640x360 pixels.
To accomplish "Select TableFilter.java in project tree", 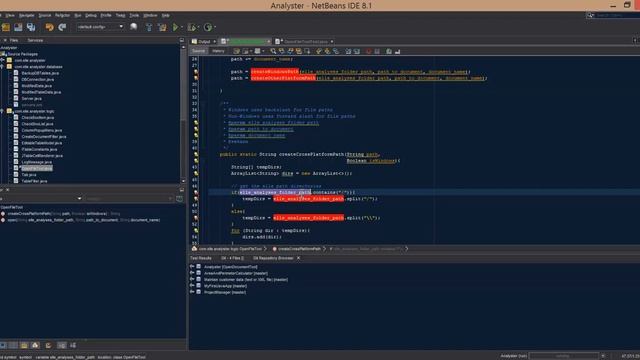I will [x=34, y=181].
